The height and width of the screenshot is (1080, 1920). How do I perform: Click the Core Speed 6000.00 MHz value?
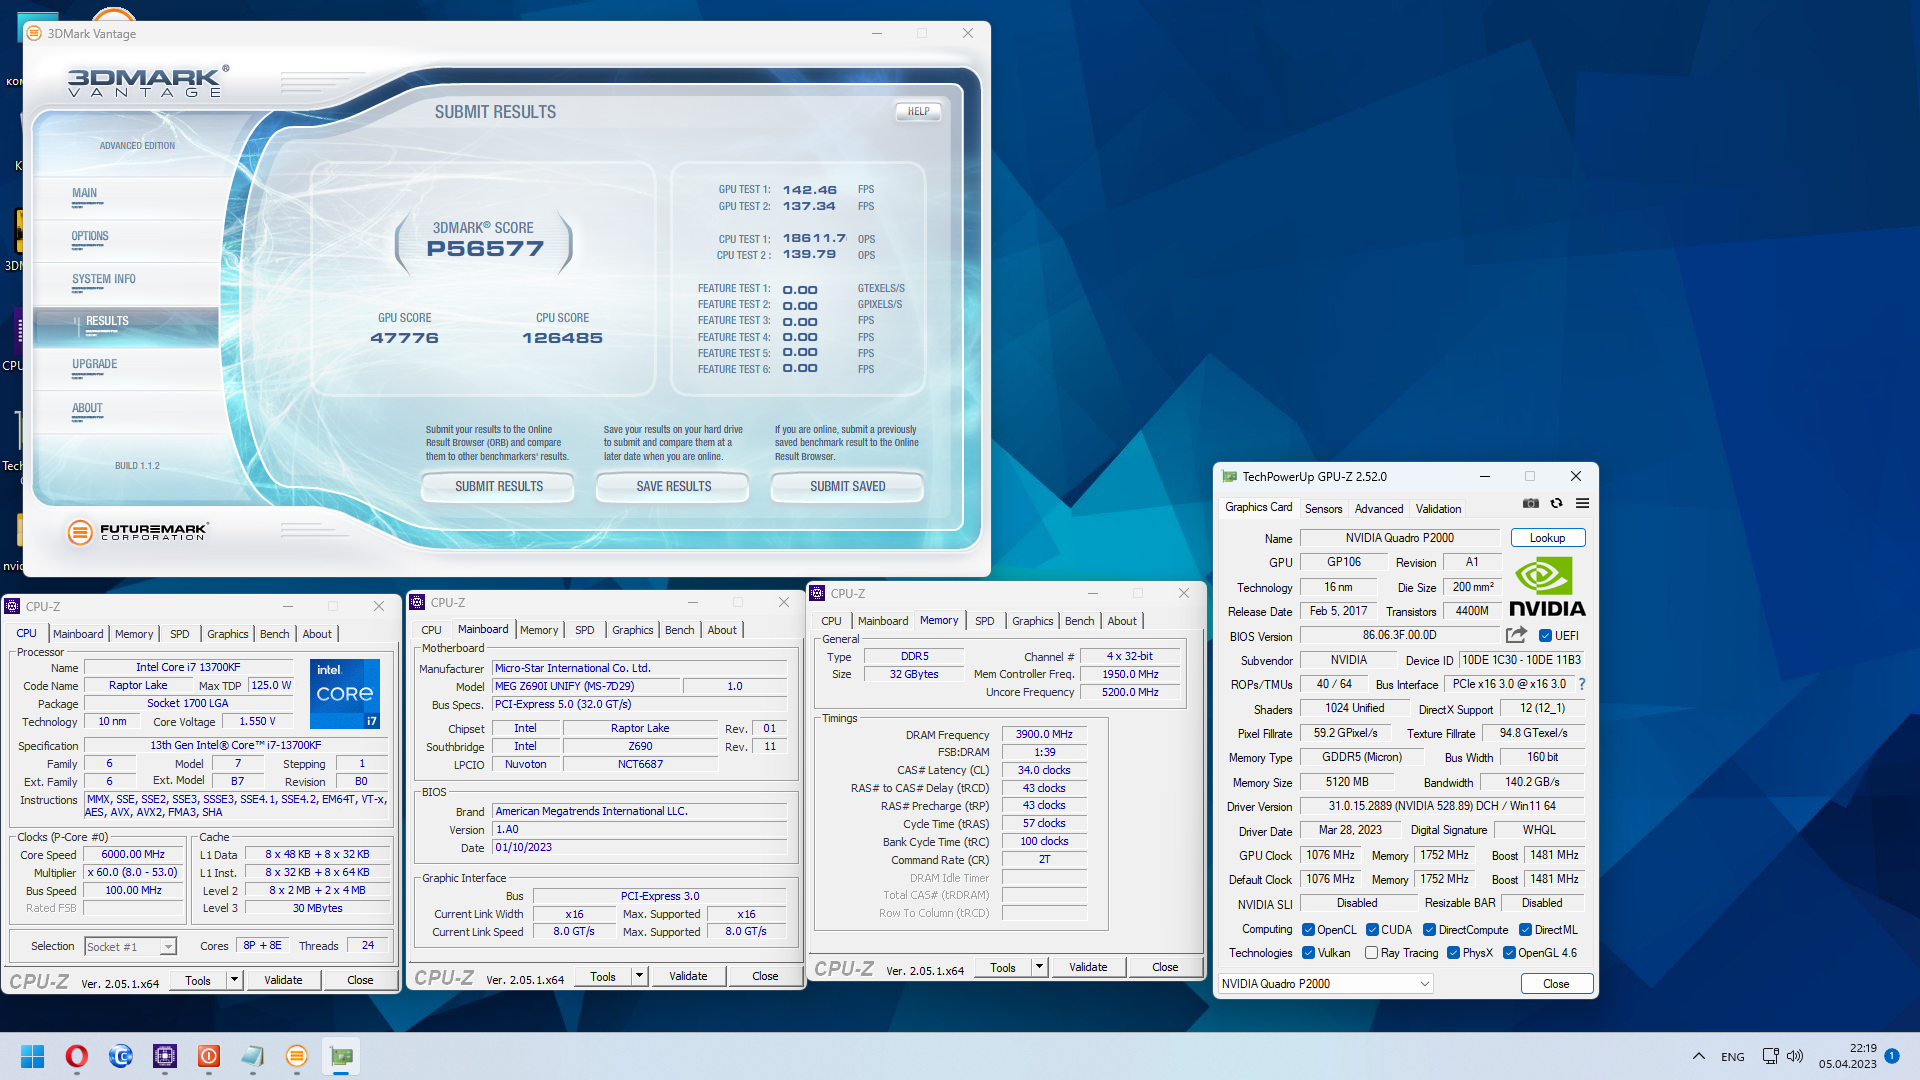click(x=133, y=855)
